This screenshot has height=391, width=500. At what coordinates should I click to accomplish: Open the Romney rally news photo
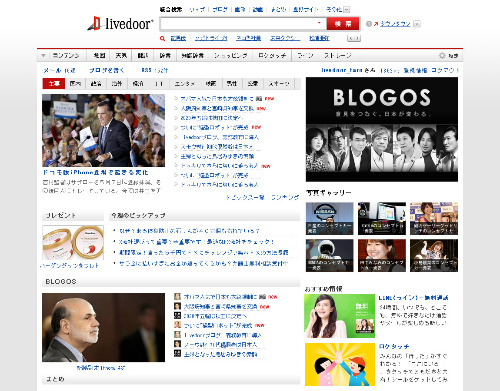tap(103, 130)
